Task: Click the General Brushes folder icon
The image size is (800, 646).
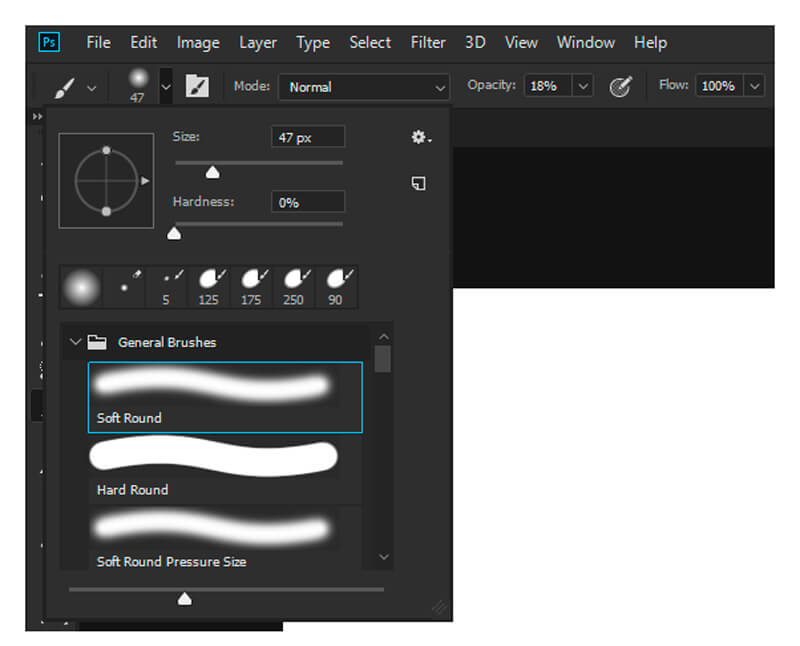Action: coord(97,342)
